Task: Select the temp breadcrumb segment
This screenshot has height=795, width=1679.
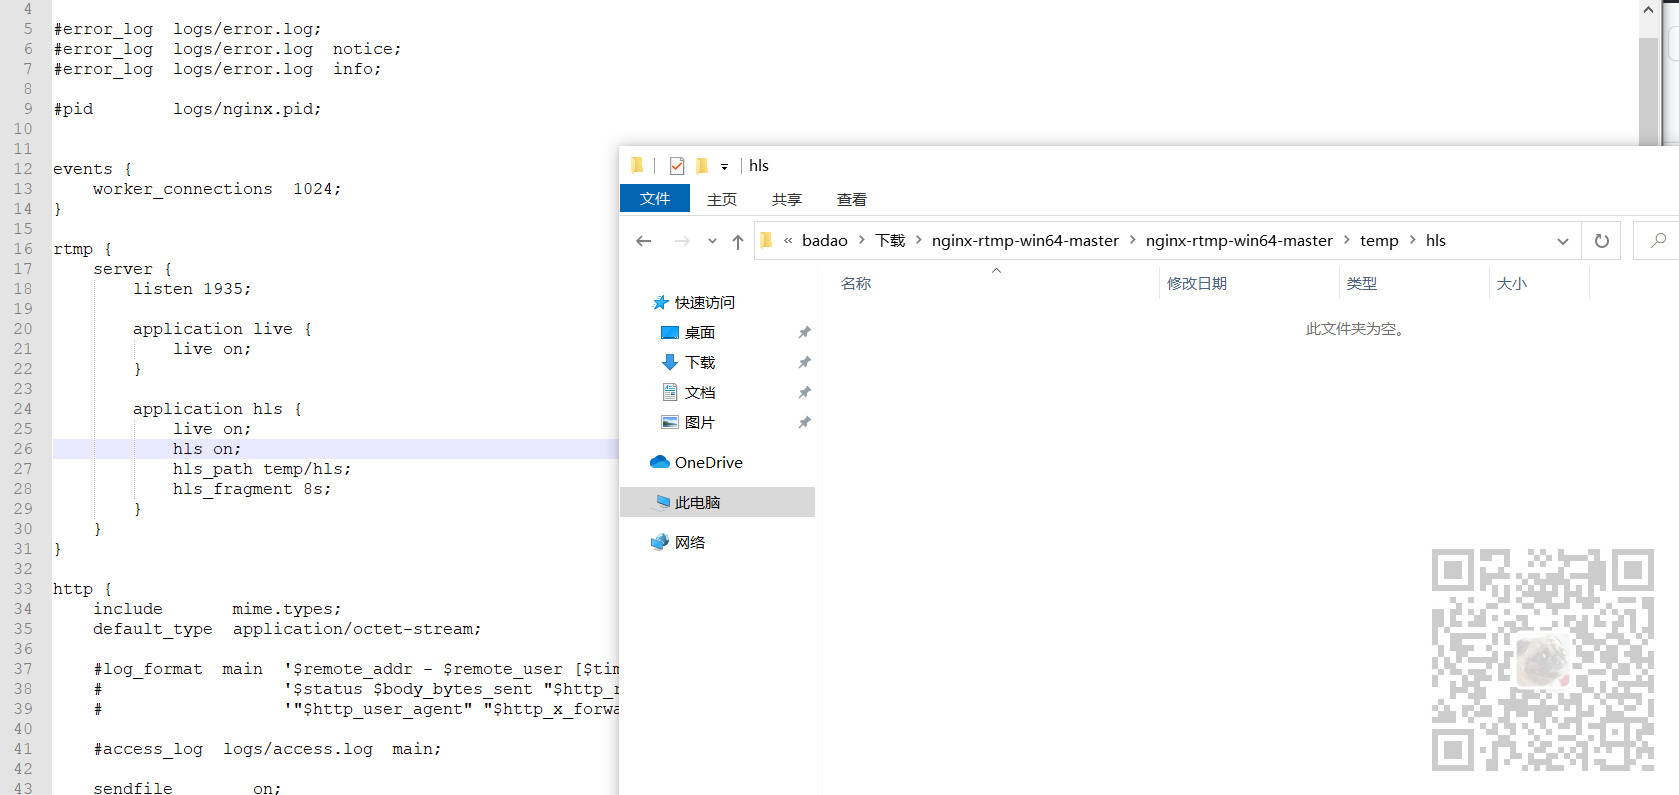Action: point(1379,241)
